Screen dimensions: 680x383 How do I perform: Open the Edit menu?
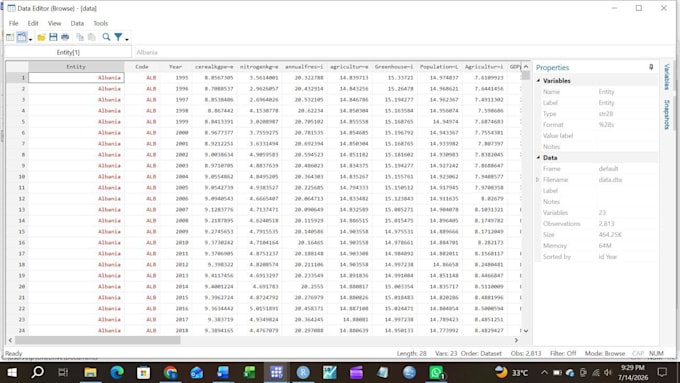pyautogui.click(x=33, y=23)
